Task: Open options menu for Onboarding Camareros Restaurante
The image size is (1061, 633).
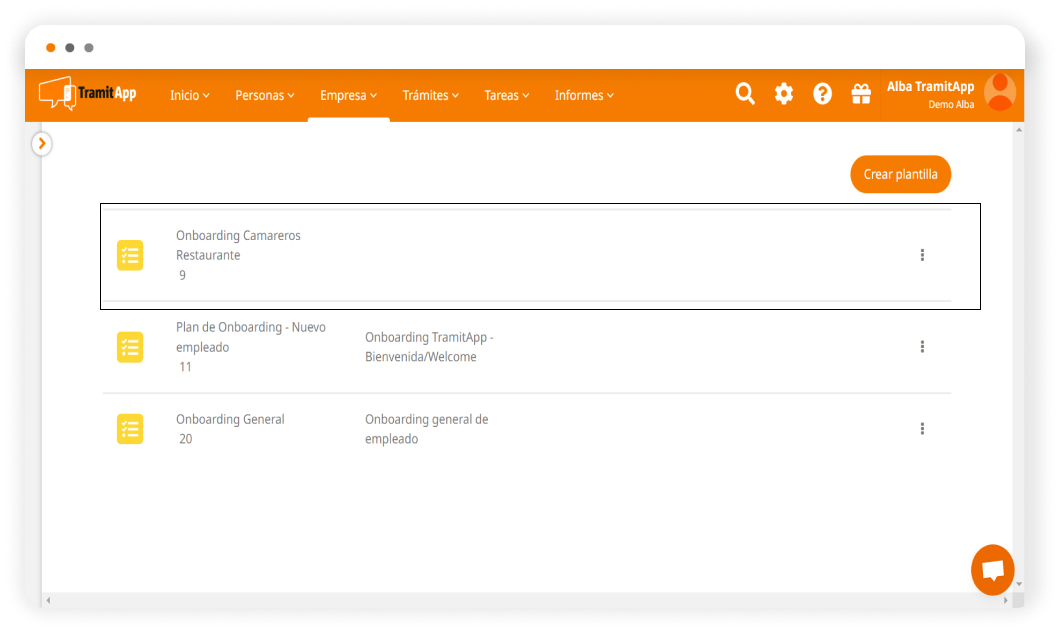Action: 922,255
